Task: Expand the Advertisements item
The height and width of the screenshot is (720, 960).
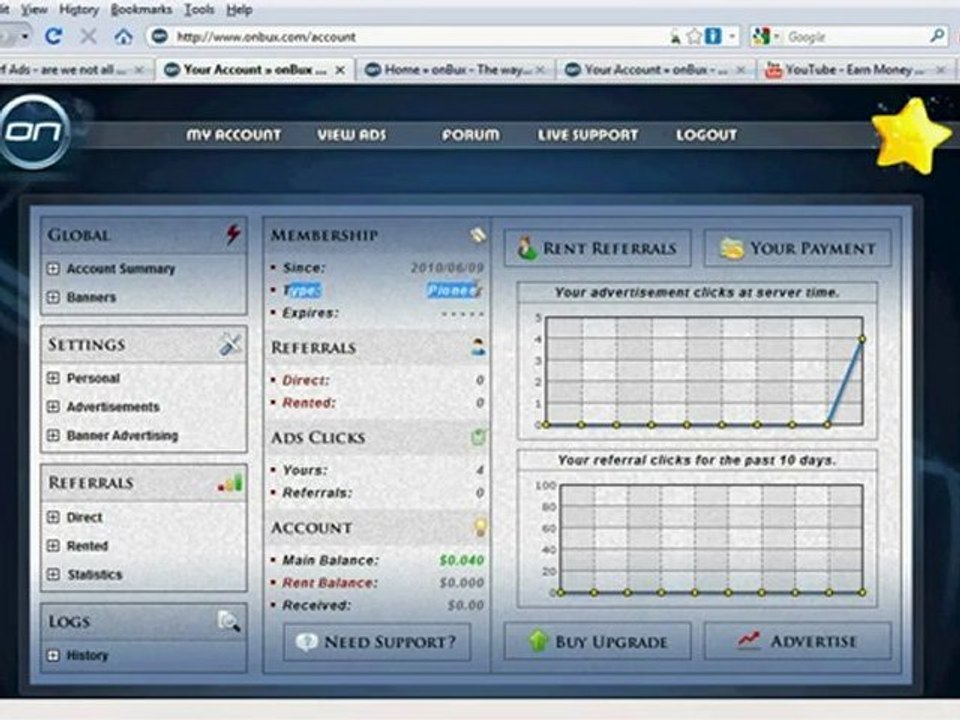Action: (53, 407)
